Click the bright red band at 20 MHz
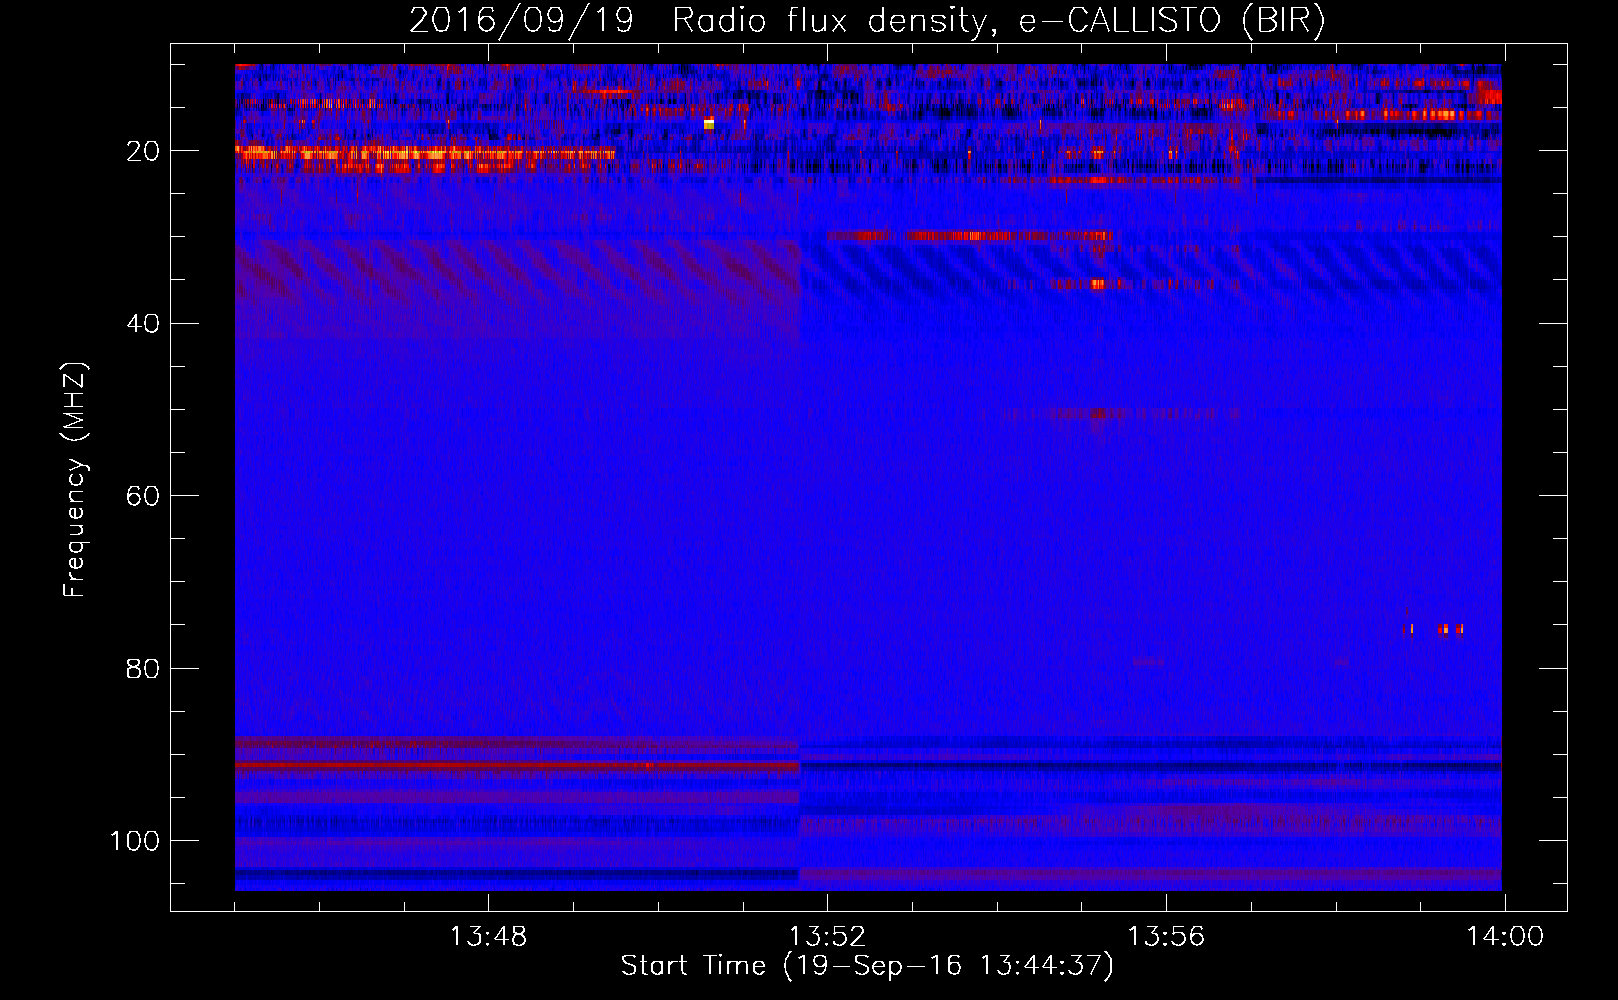This screenshot has width=1618, height=1000. click(425, 154)
